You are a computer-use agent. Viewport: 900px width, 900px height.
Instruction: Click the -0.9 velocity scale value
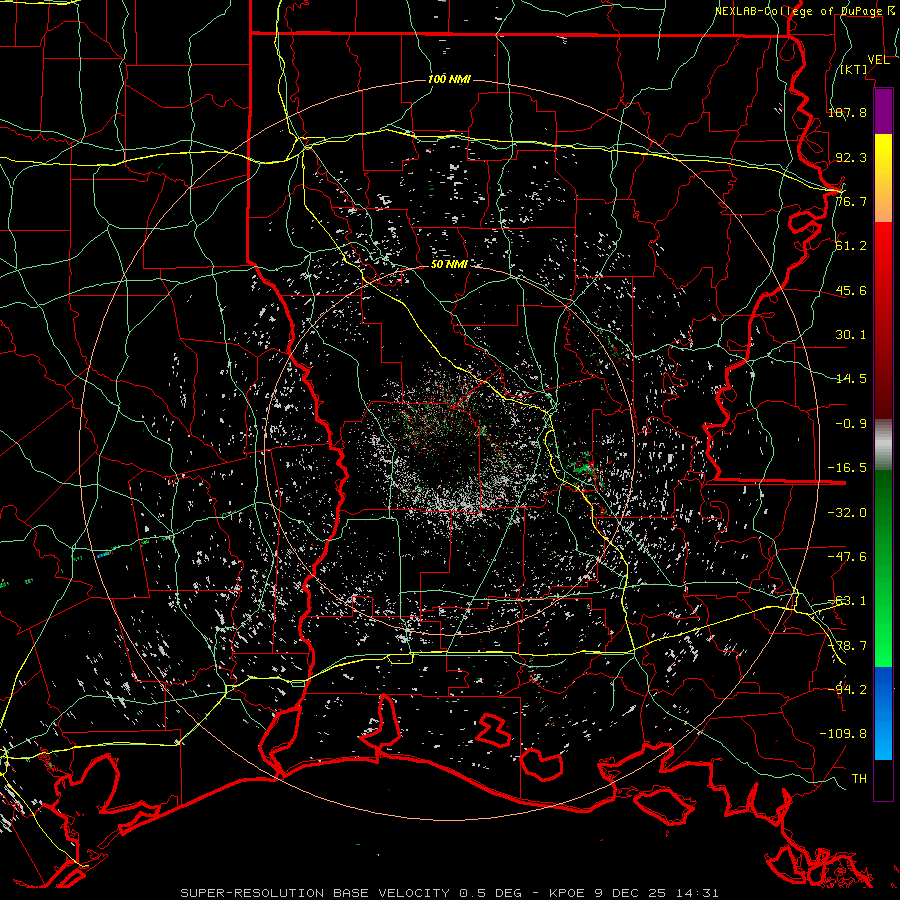pos(851,424)
